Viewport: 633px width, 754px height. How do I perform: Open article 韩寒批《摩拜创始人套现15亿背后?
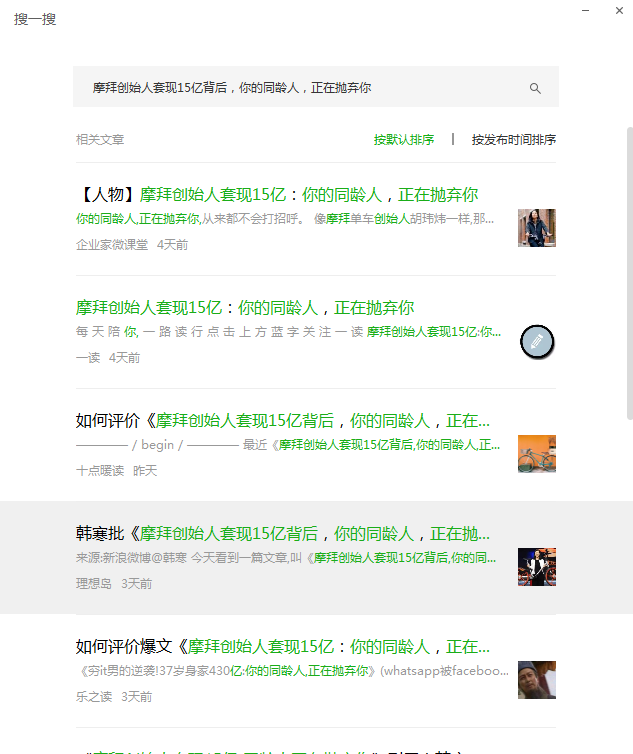pos(283,534)
